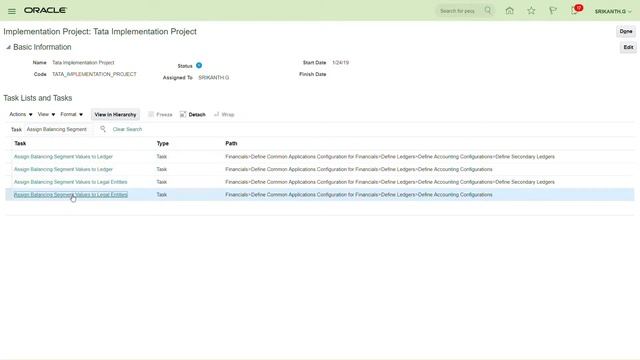Click Assigned To value SRIKANTH.G
This screenshot has height=360, width=640.
click(x=213, y=78)
